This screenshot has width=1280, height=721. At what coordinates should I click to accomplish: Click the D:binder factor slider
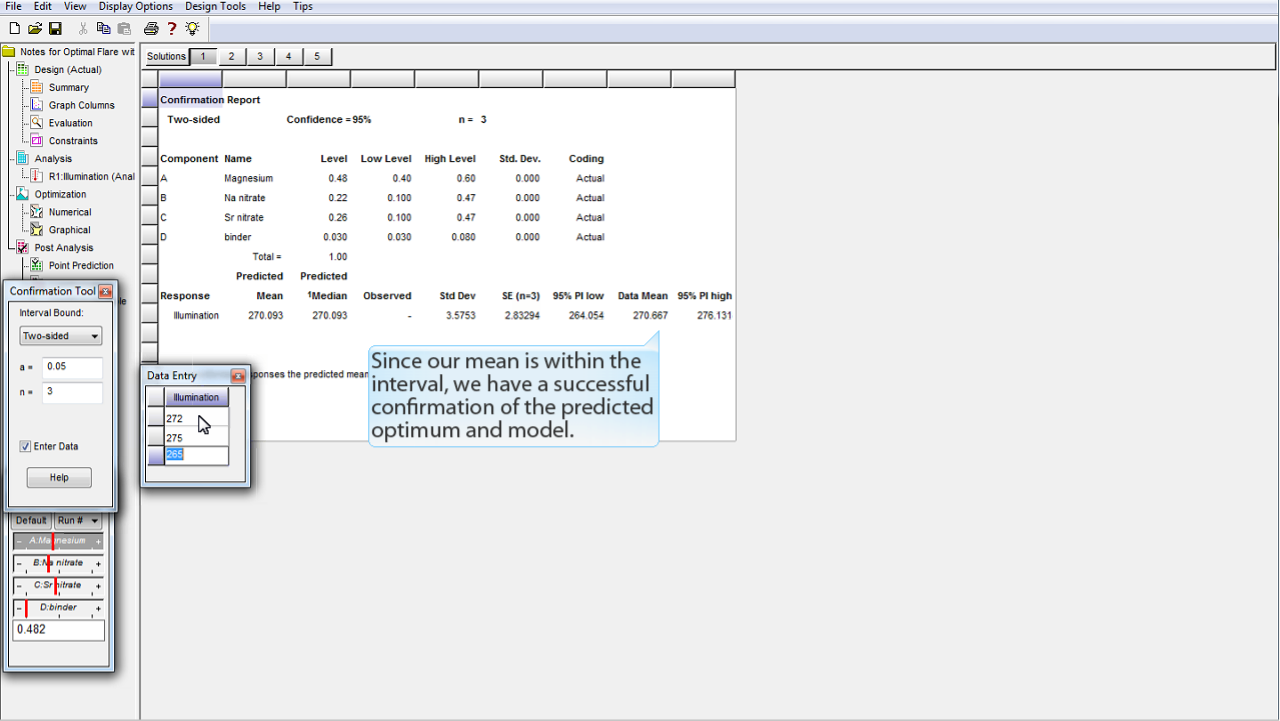tap(58, 607)
